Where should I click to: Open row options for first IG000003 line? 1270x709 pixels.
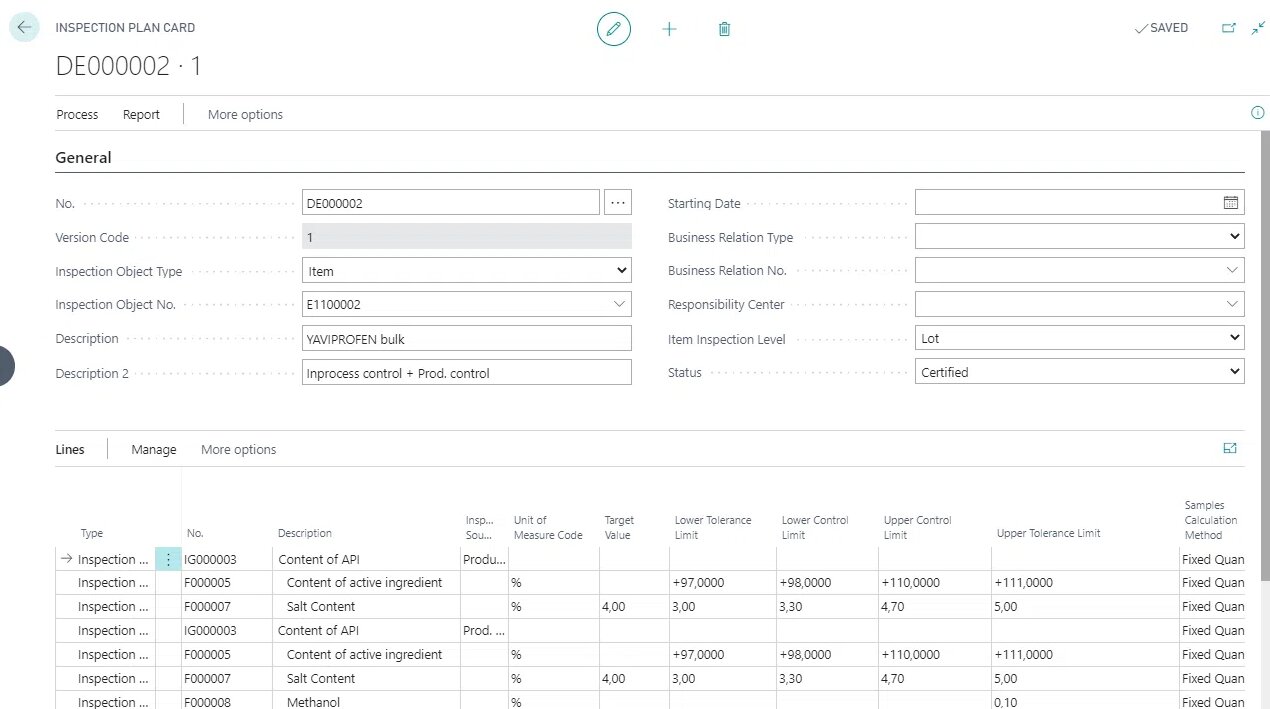(168, 560)
